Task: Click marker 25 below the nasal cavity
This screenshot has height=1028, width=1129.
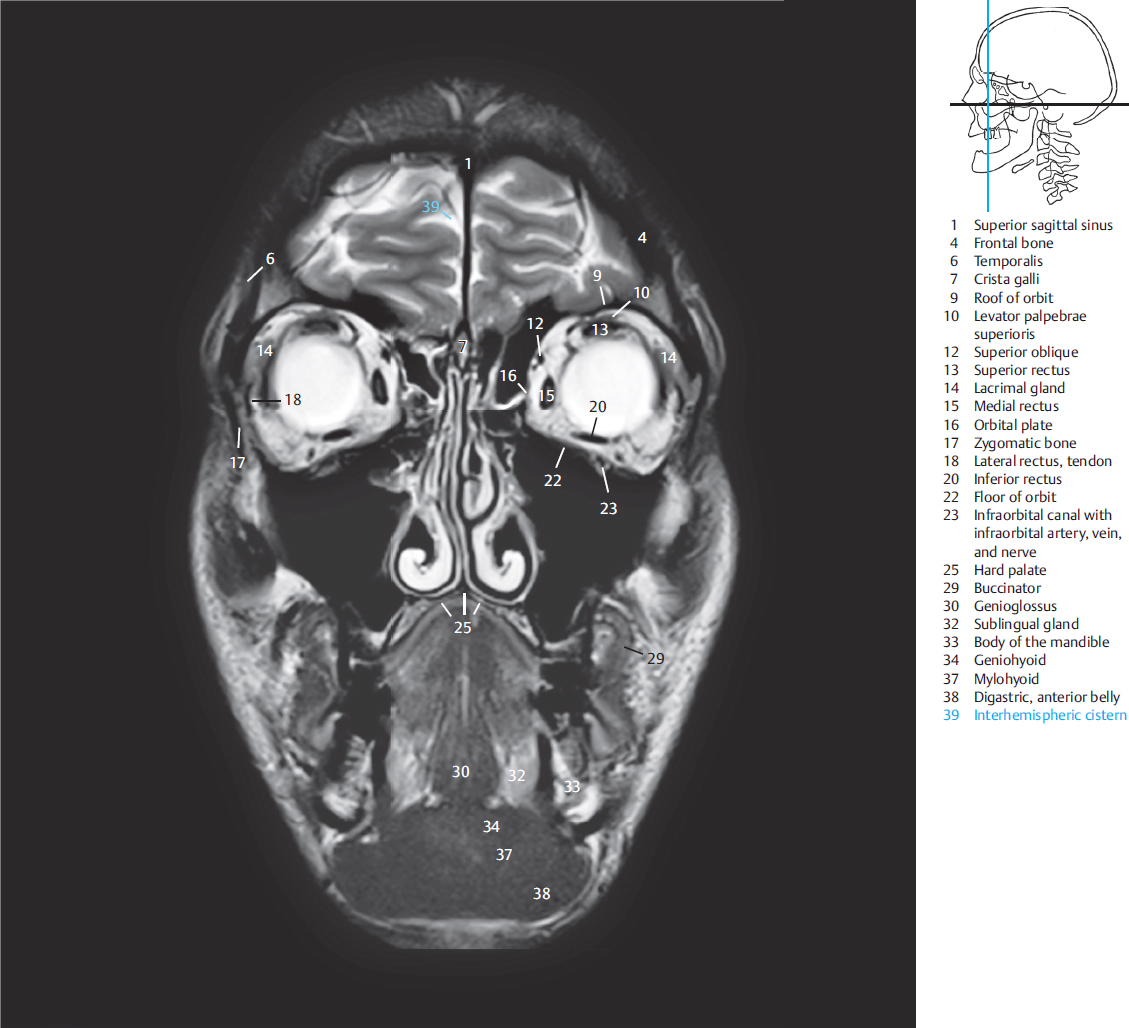Action: click(x=462, y=628)
